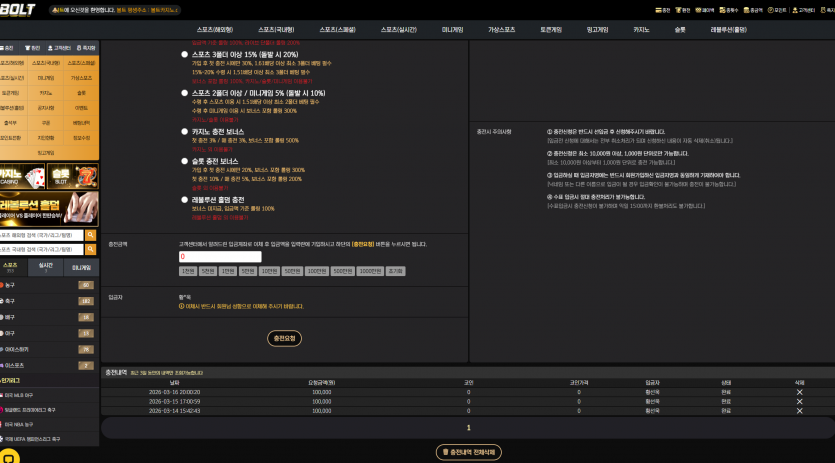Select the 카지노 충전 보너스 radio option
This screenshot has width=835, height=463.
pyautogui.click(x=184, y=132)
